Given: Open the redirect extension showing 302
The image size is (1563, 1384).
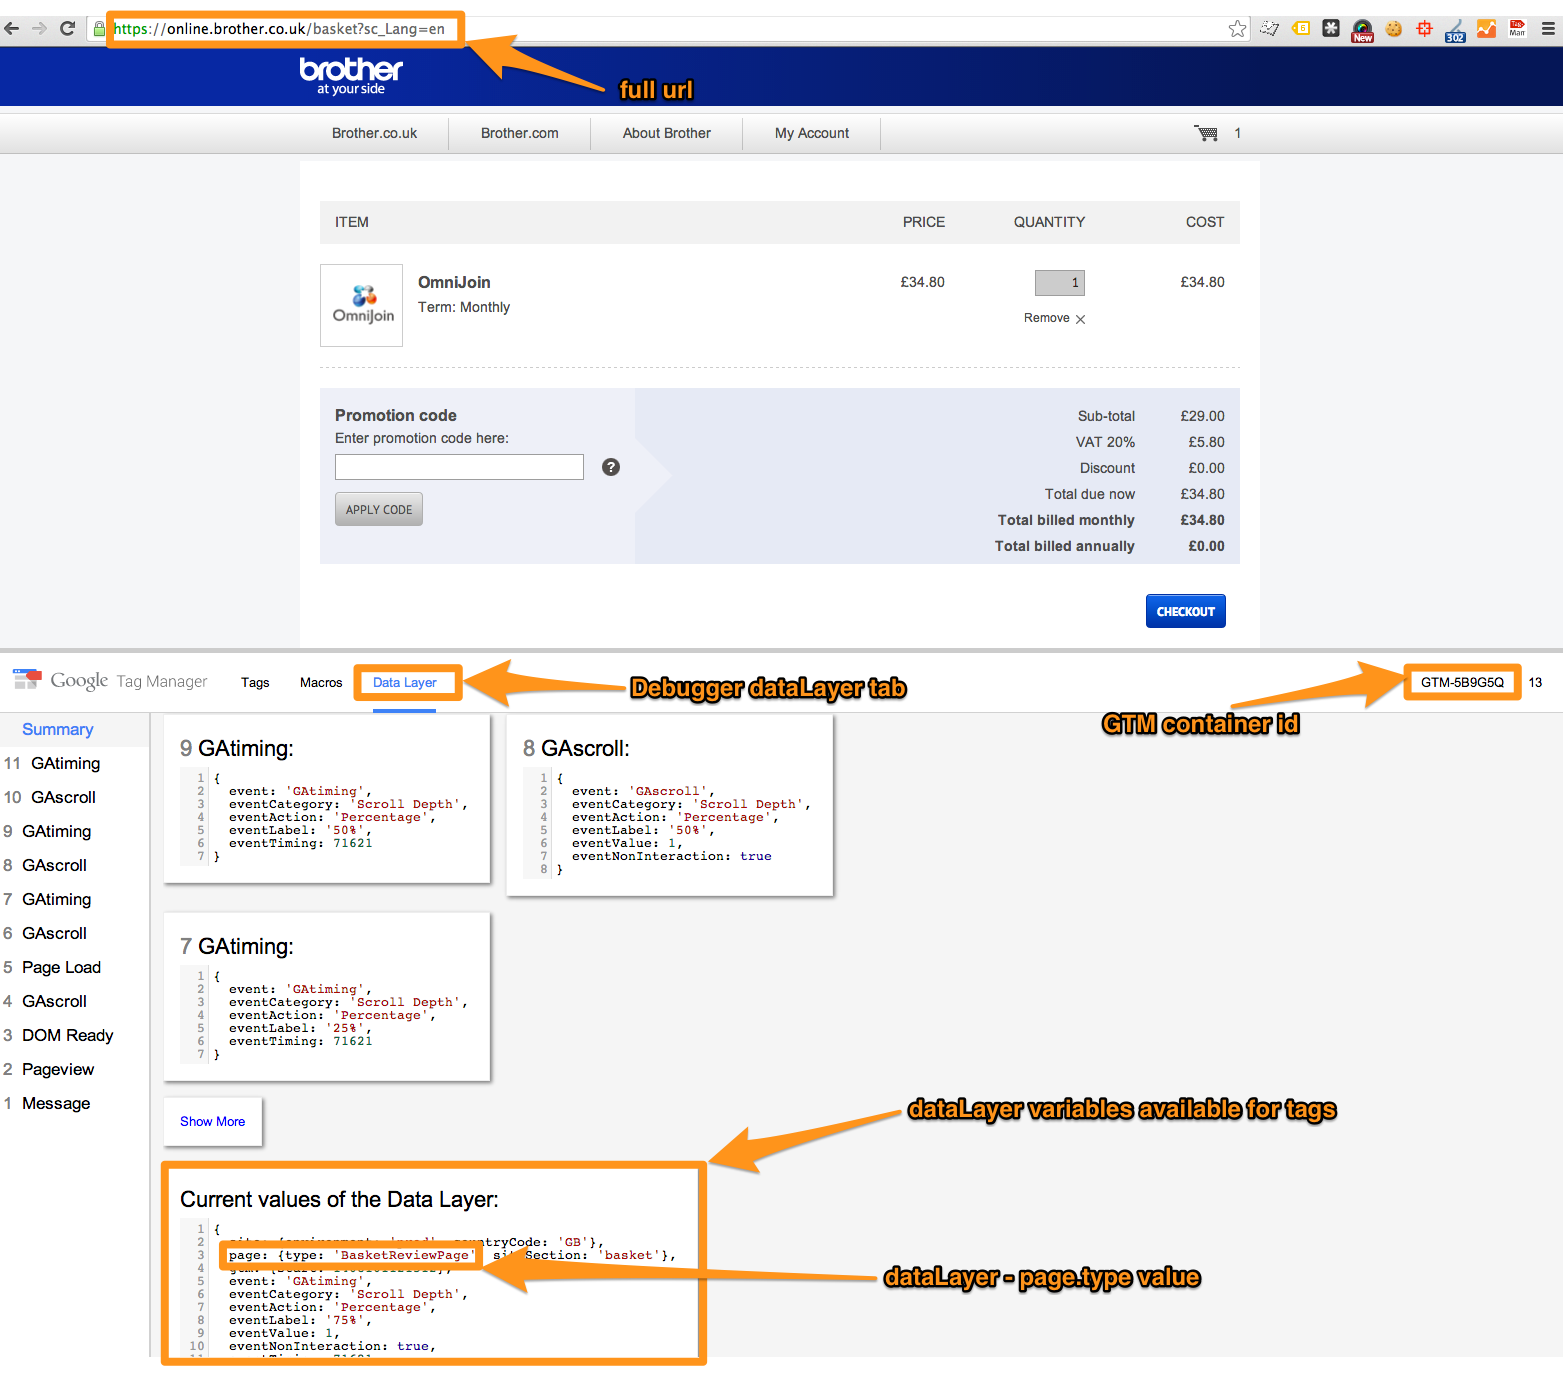Looking at the screenshot, I should pos(1455,30).
